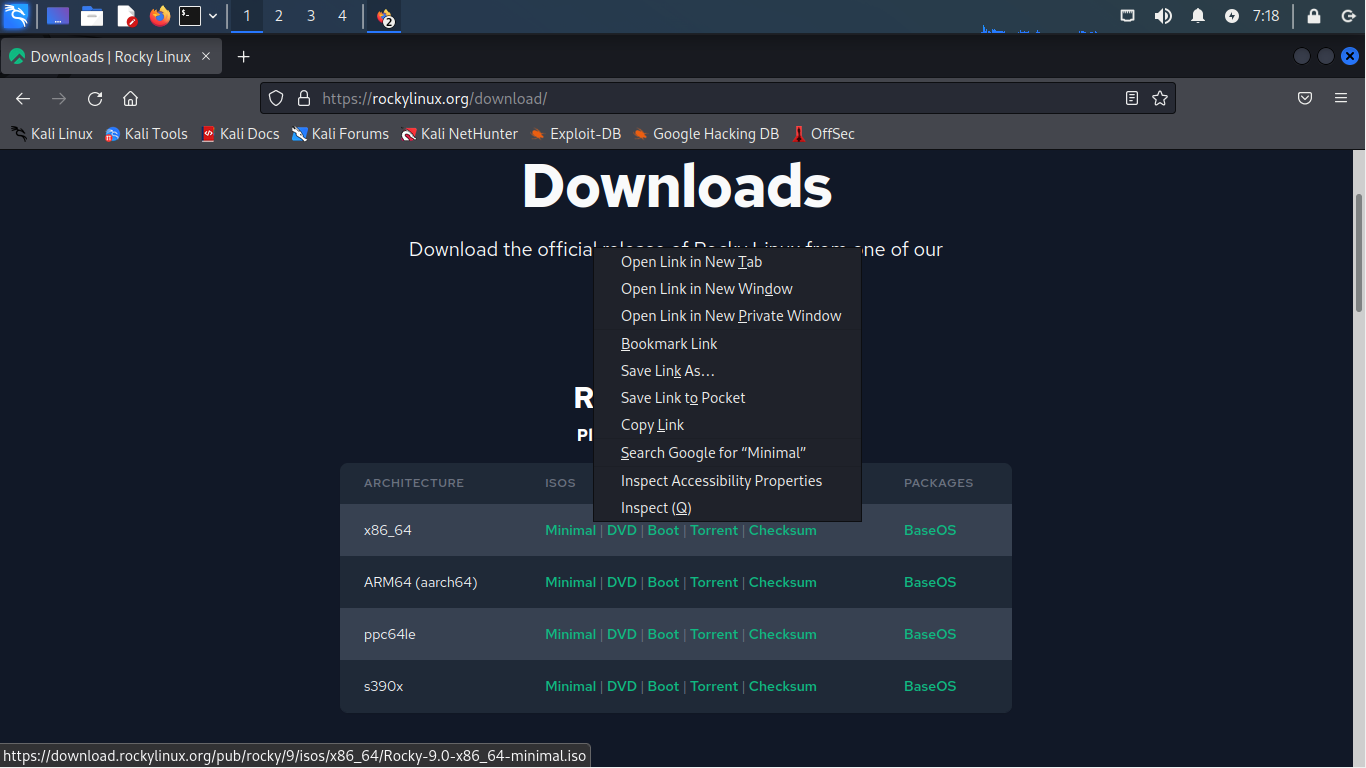The height and width of the screenshot is (768, 1366).
Task: Open a new browser tab
Action: (243, 57)
